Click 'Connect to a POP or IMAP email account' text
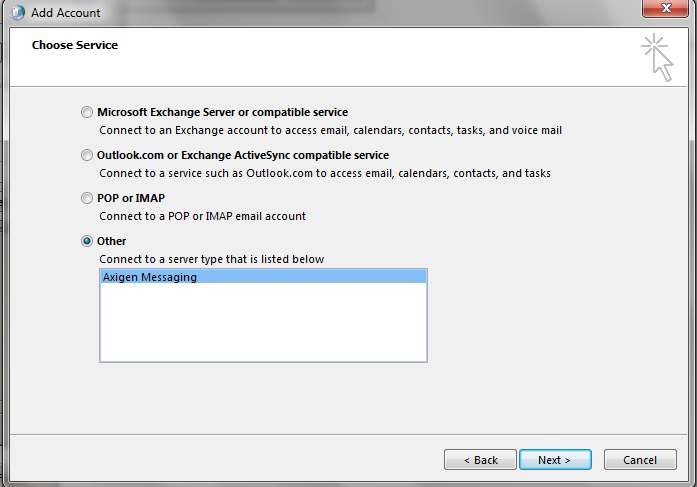The image size is (697, 487). [202, 216]
